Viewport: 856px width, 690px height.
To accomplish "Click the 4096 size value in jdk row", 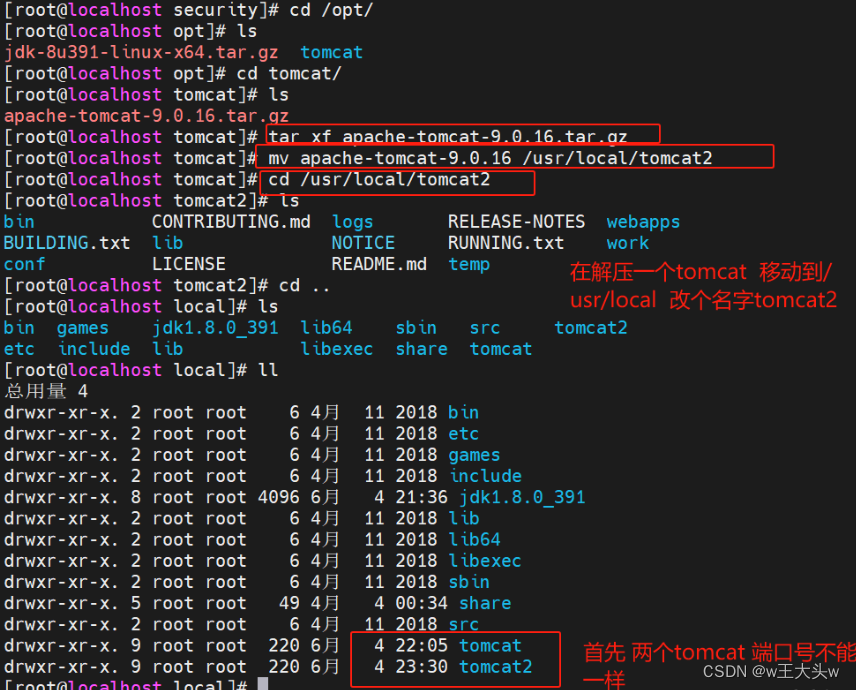I will click(x=278, y=497).
